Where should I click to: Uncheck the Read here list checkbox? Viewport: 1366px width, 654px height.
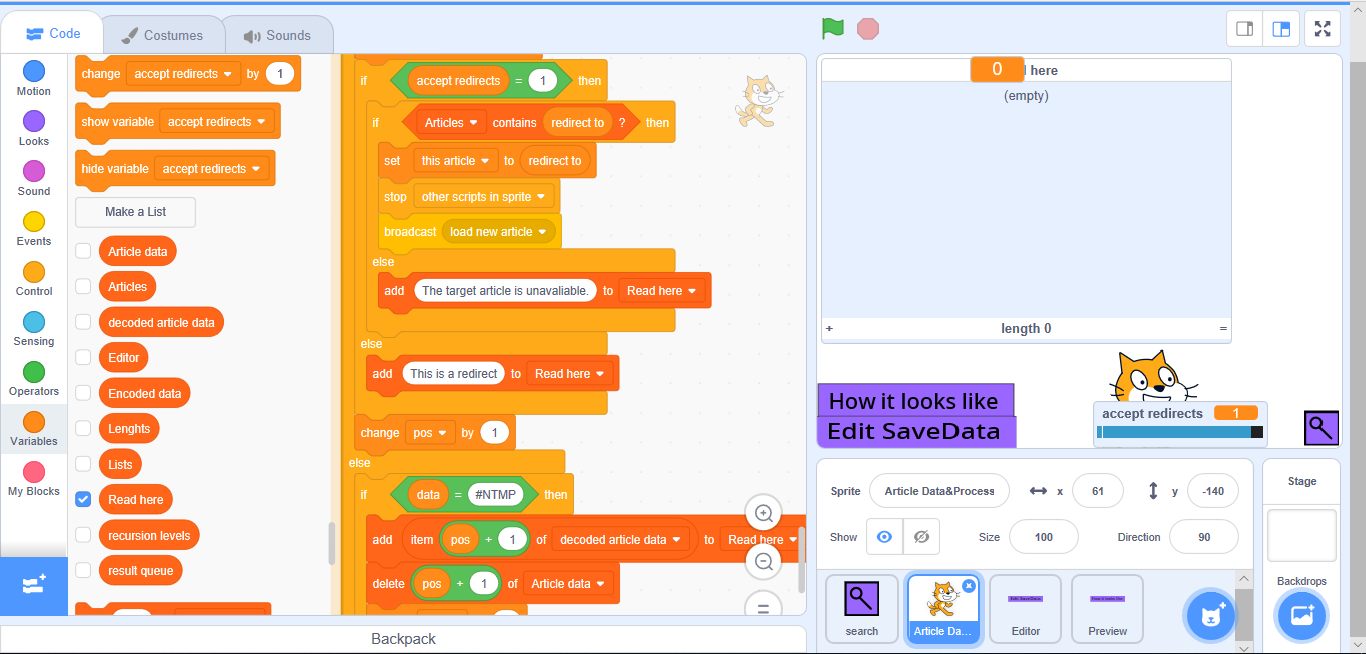(84, 500)
